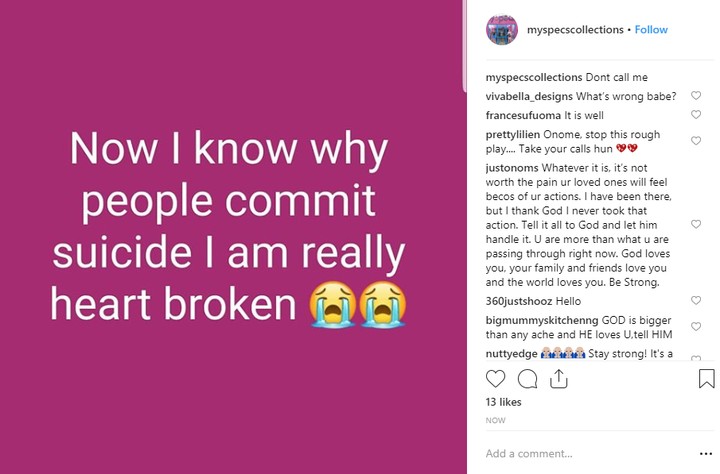The height and width of the screenshot is (474, 720).
Task: Visit vivabella_designs profile
Action: [x=529, y=96]
